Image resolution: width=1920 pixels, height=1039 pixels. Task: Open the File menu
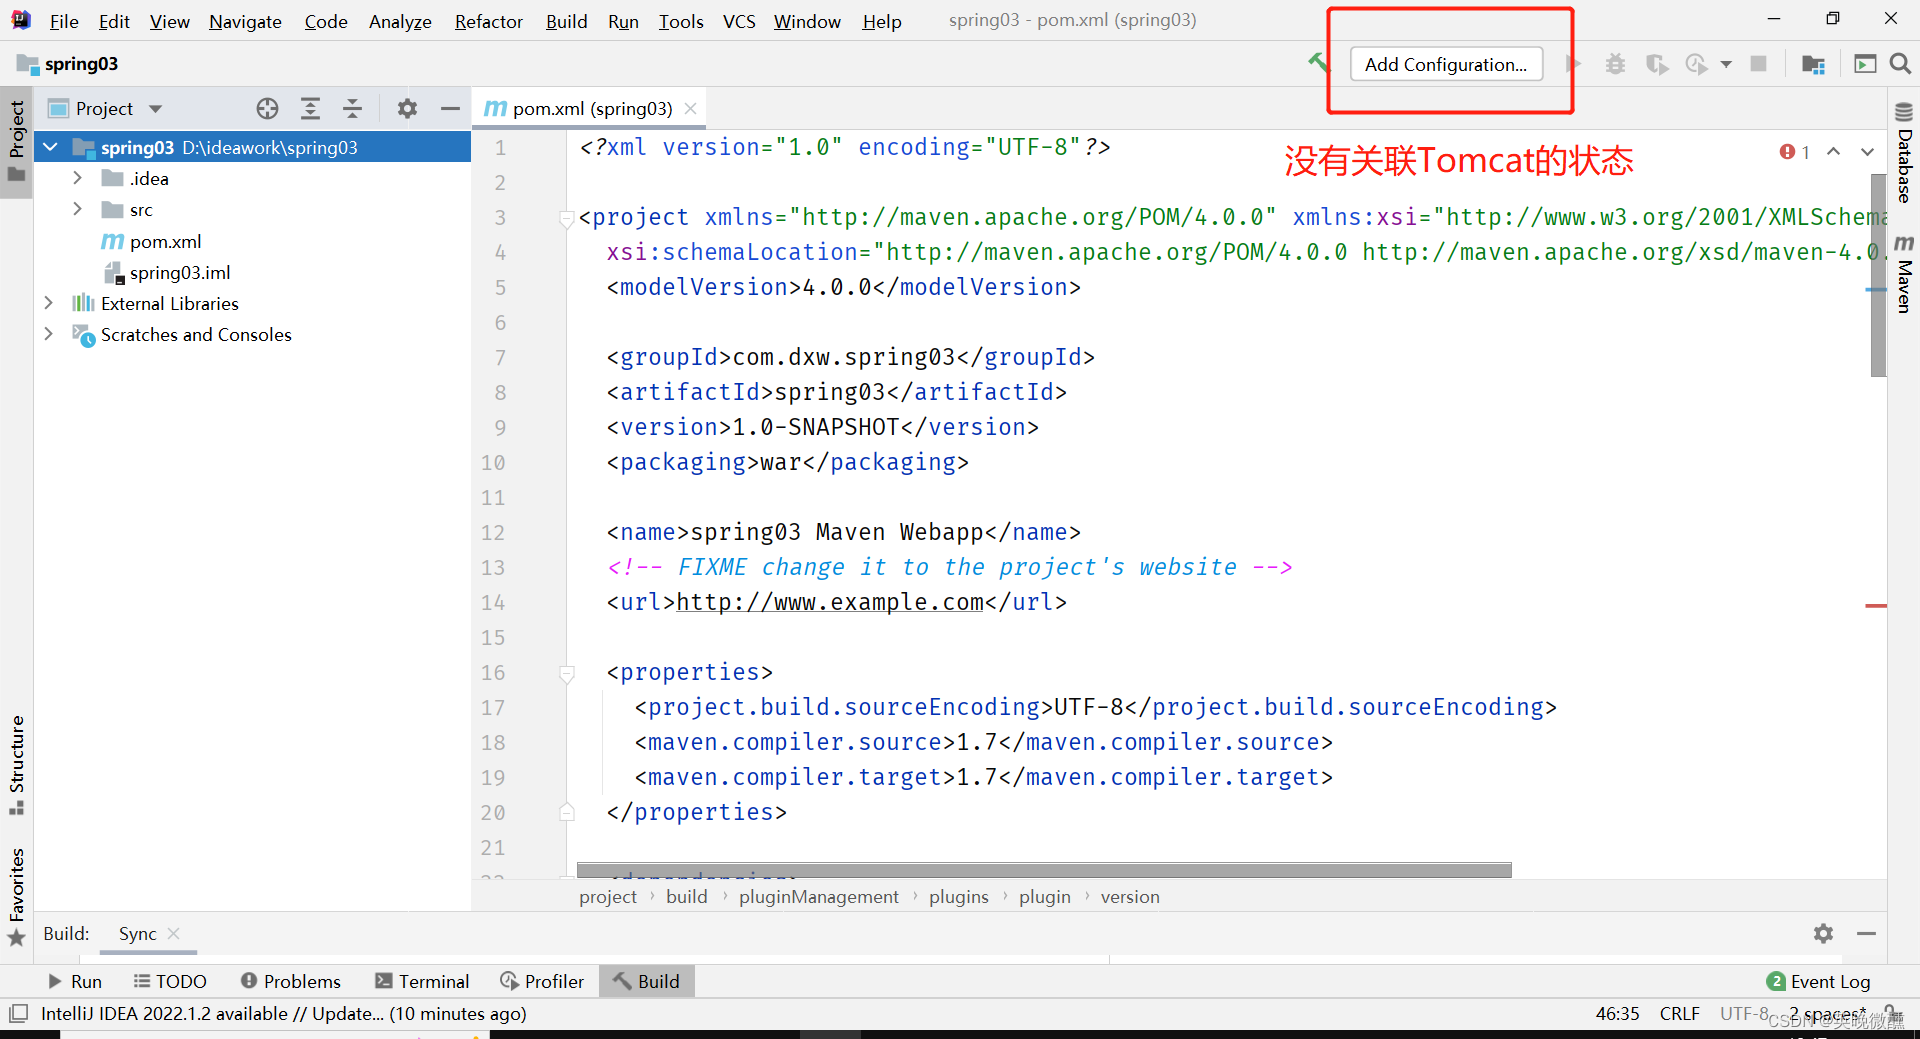(x=64, y=21)
